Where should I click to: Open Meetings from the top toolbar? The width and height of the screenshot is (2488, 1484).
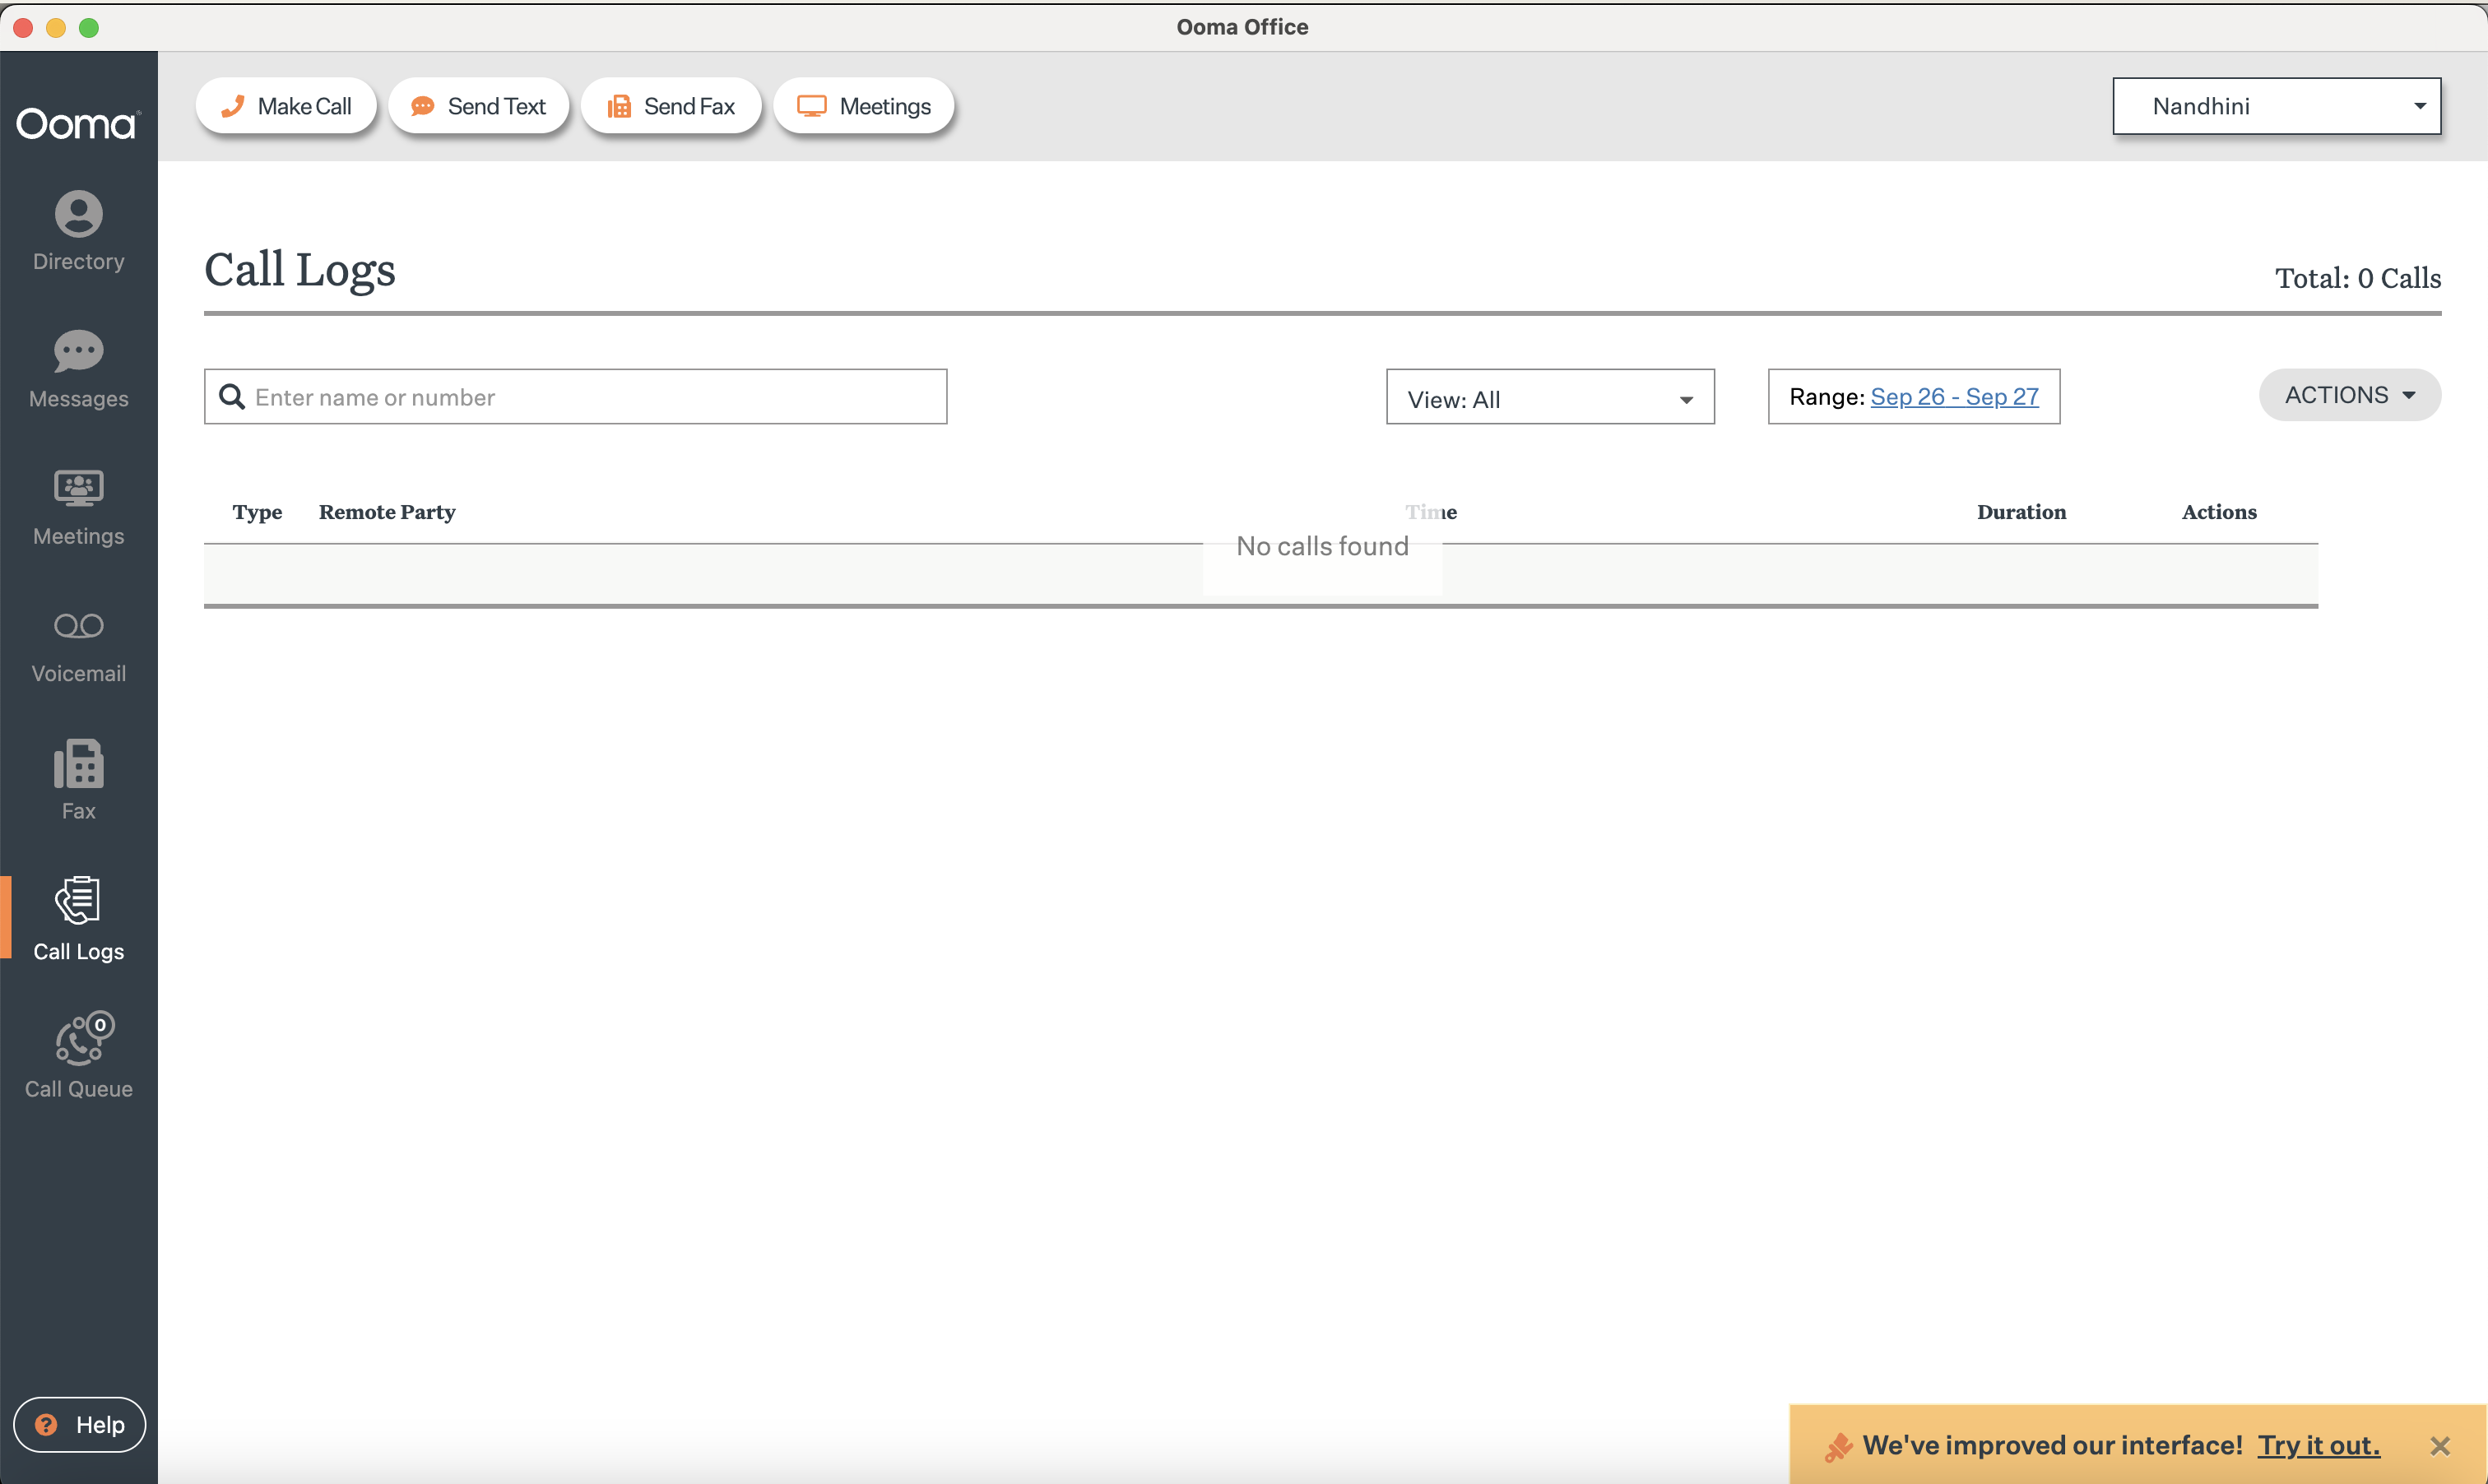(864, 106)
